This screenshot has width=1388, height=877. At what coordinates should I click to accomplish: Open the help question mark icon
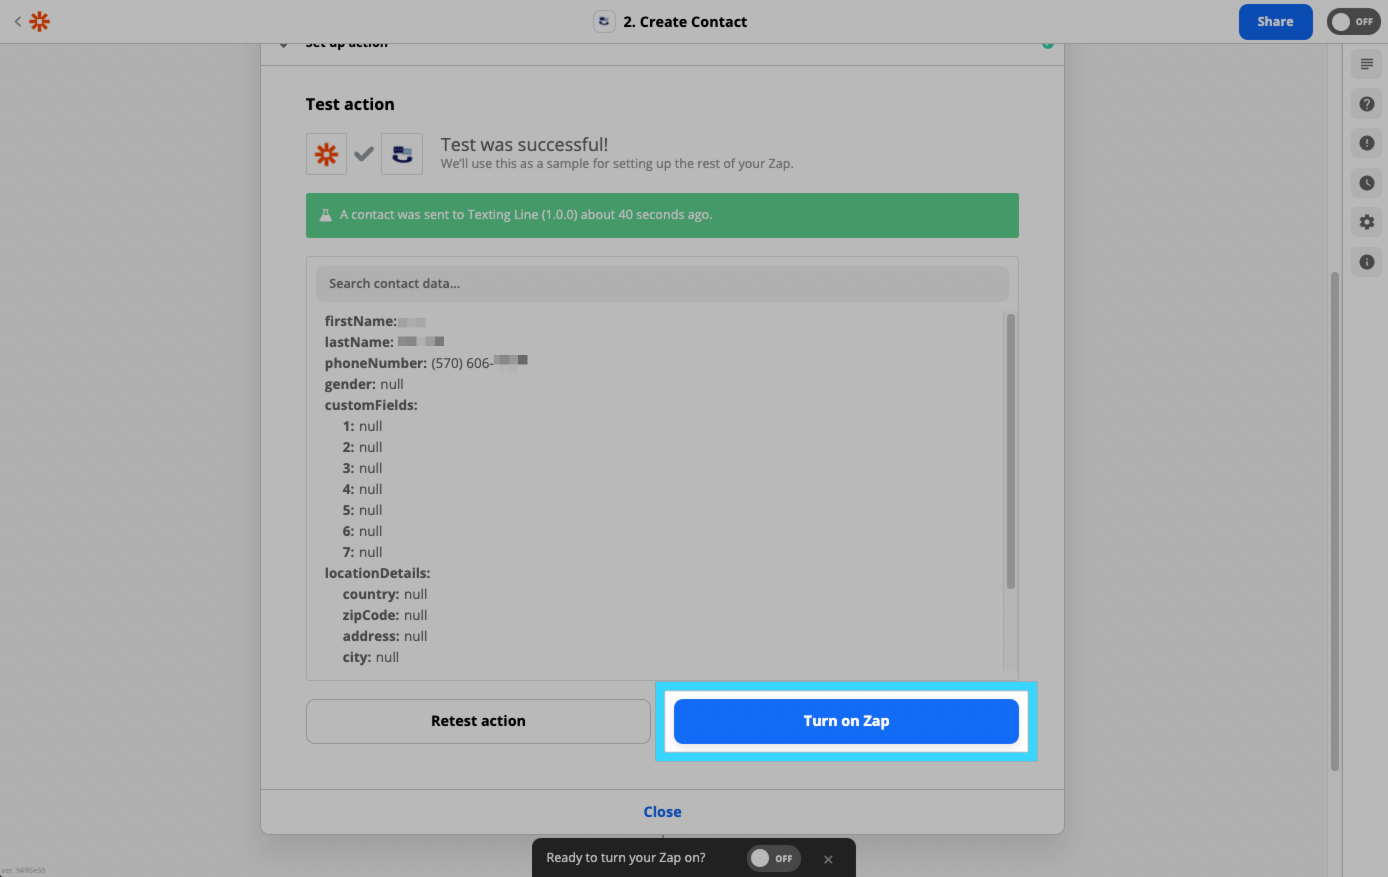point(1367,104)
